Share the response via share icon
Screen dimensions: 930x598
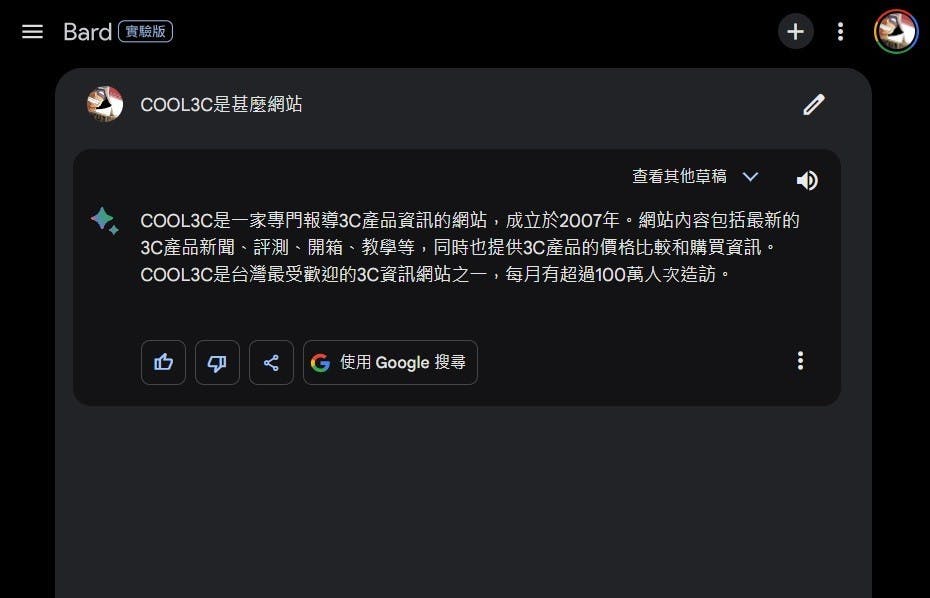271,362
